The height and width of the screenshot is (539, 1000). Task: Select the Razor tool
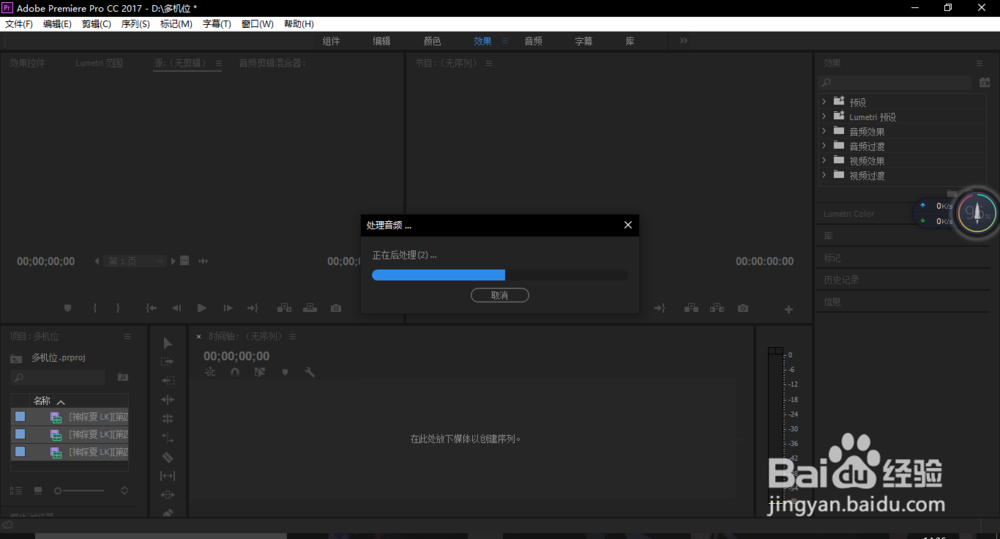coord(168,457)
